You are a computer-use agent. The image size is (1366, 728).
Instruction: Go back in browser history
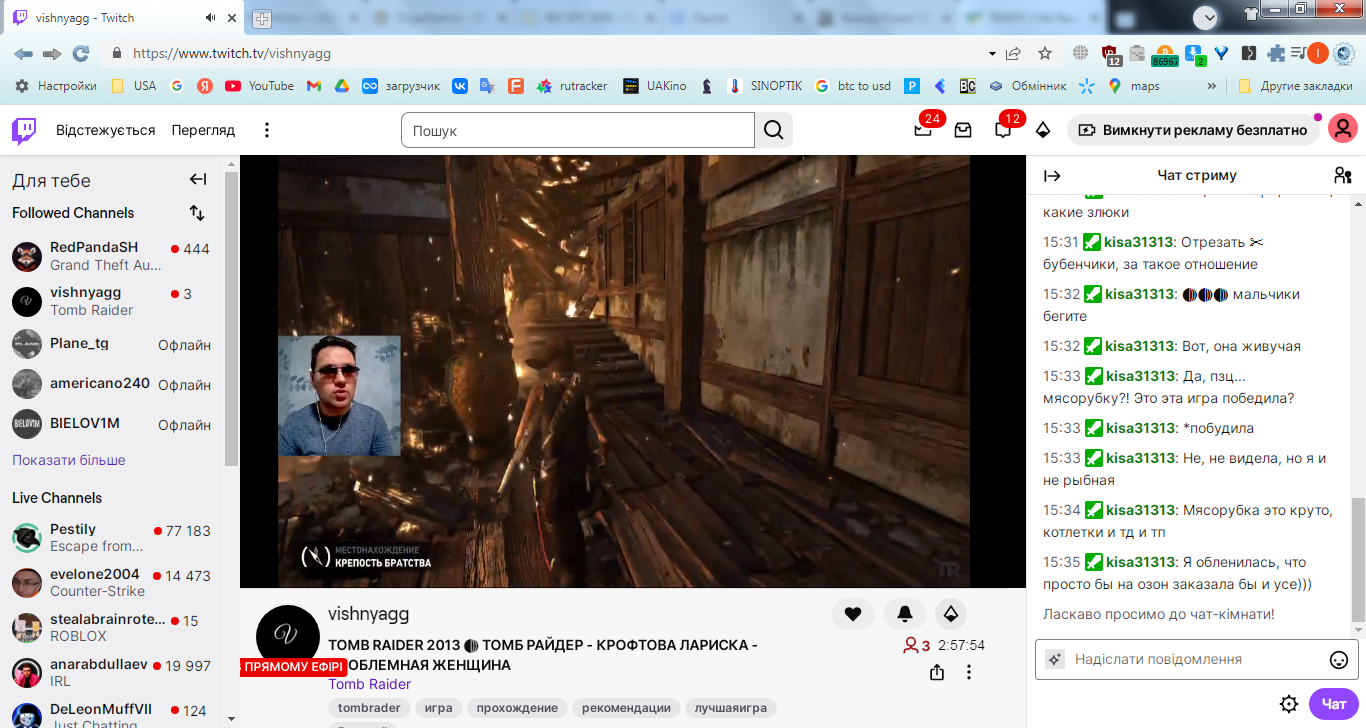(23, 53)
